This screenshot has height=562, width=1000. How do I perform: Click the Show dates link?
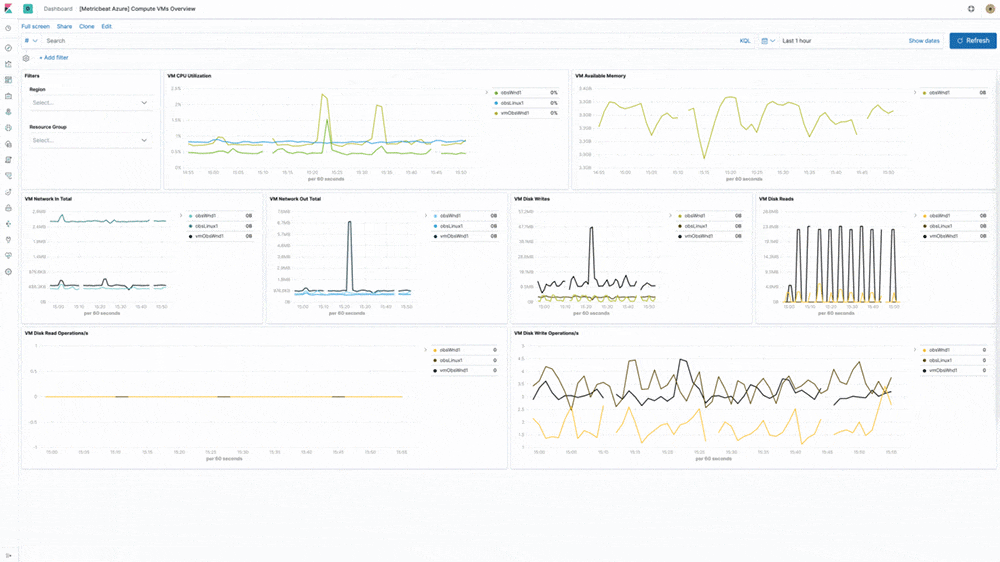pos(923,41)
